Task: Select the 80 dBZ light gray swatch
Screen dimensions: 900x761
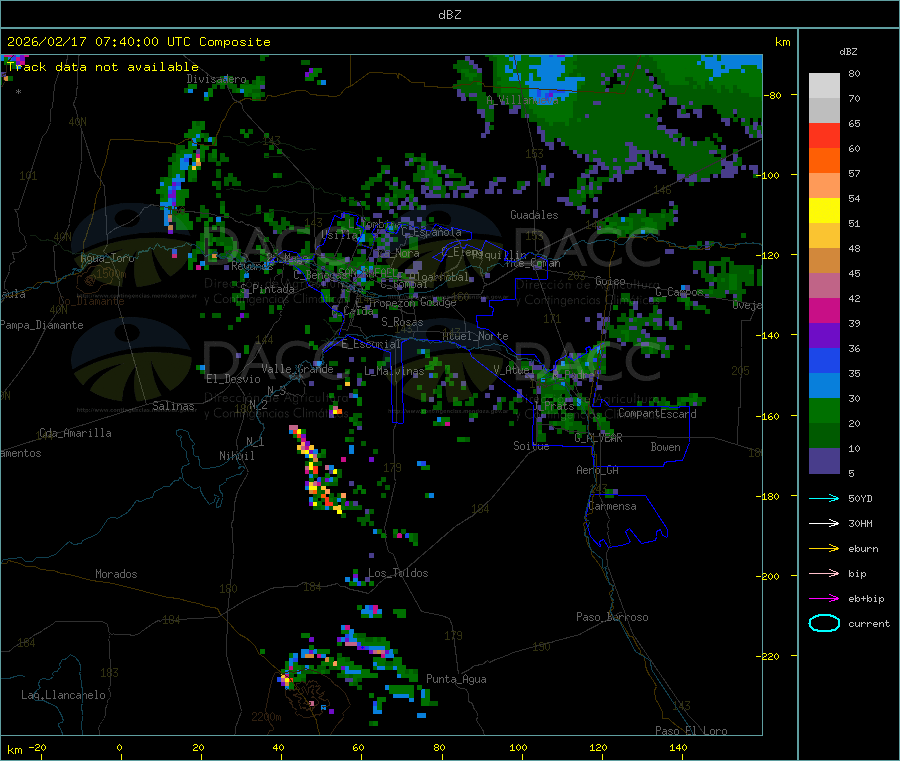Action: [824, 86]
